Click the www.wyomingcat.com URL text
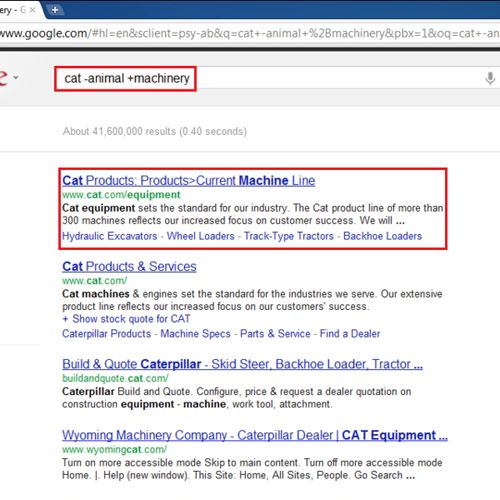The height and width of the screenshot is (500, 500). (x=114, y=449)
